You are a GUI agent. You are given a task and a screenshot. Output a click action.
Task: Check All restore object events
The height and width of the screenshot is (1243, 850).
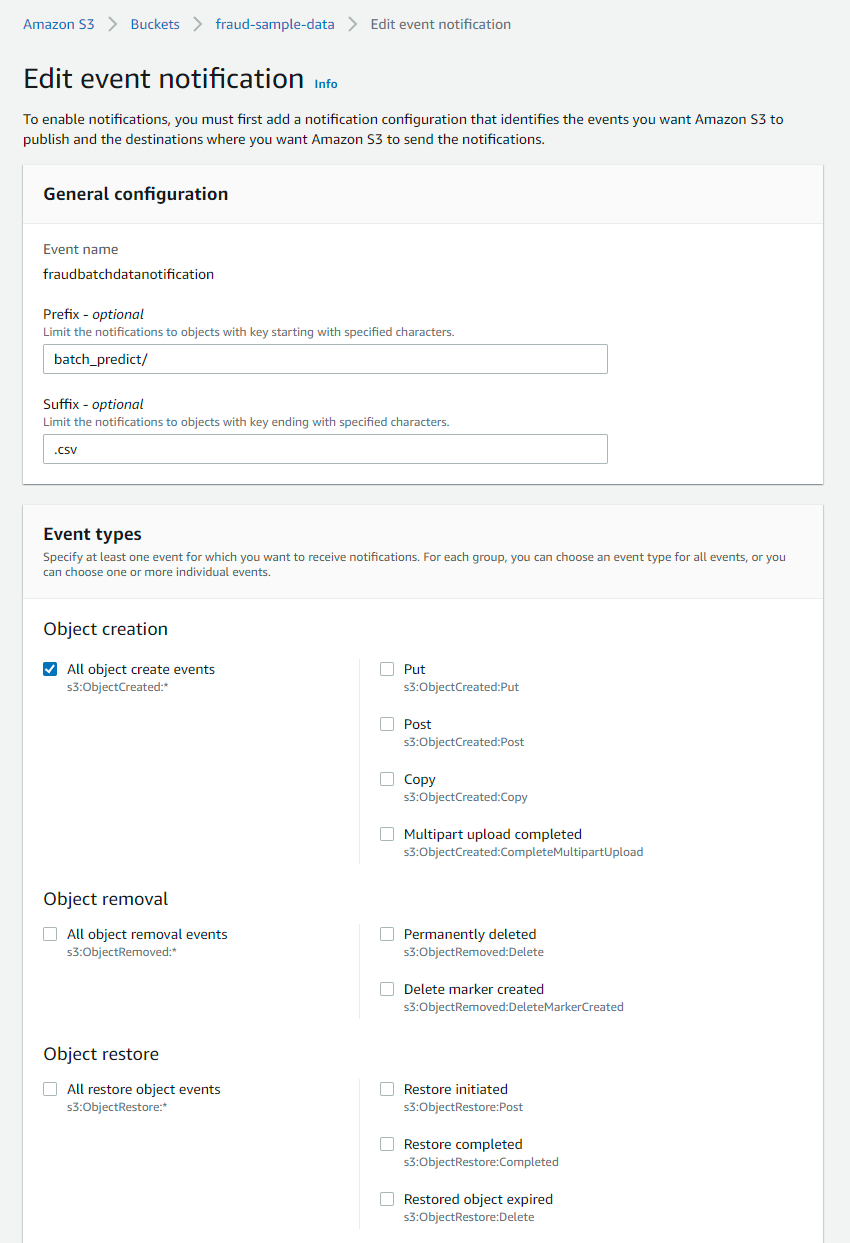tap(50, 1090)
